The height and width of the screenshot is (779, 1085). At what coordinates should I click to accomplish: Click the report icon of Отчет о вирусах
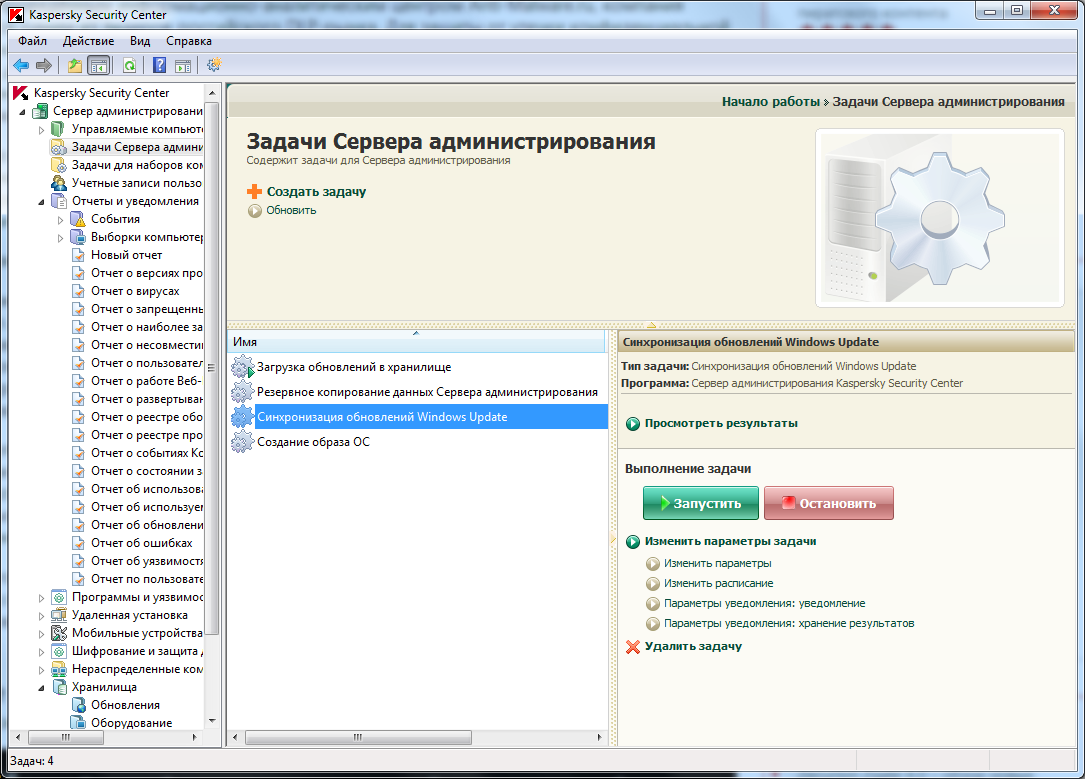(79, 291)
